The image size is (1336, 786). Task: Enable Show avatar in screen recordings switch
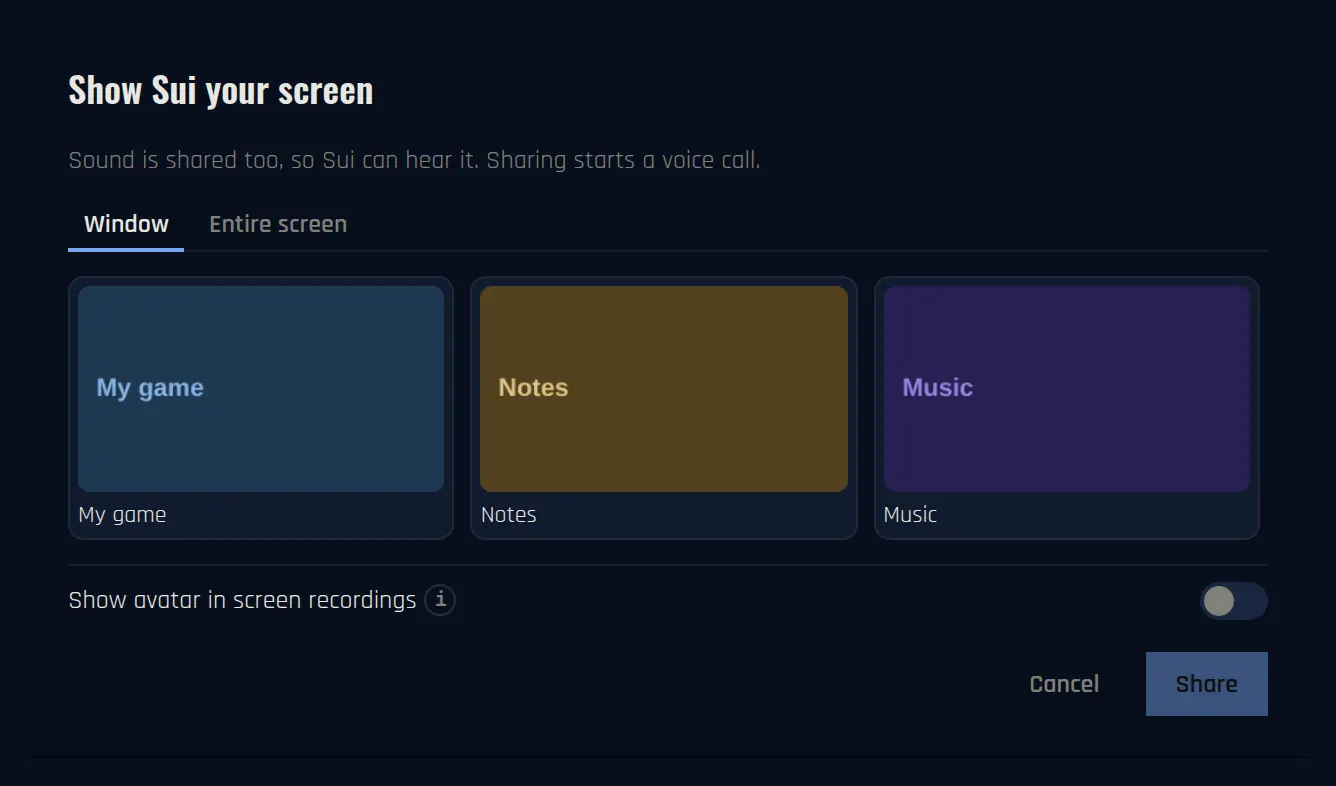1234,601
